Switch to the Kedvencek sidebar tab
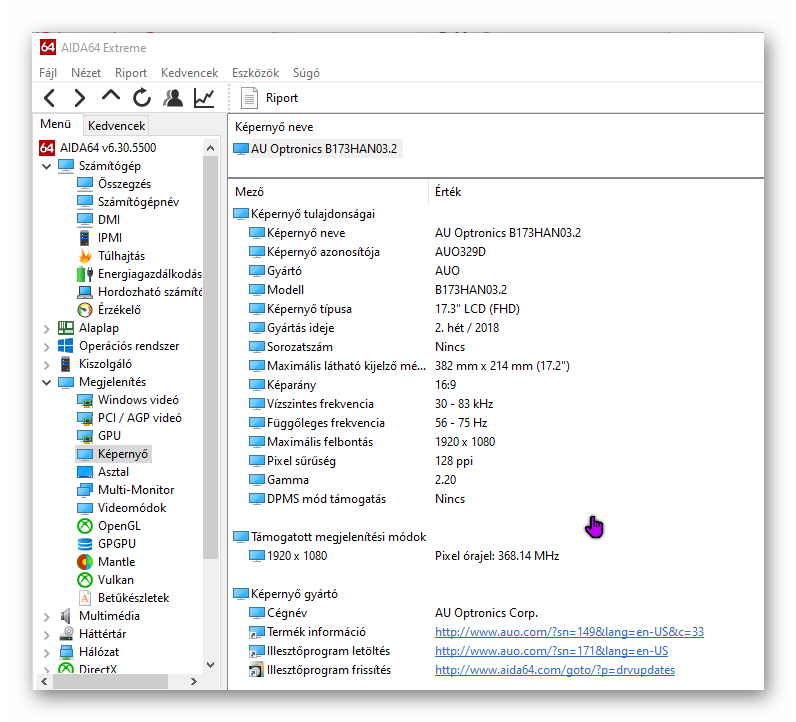796x722 pixels. tap(116, 126)
